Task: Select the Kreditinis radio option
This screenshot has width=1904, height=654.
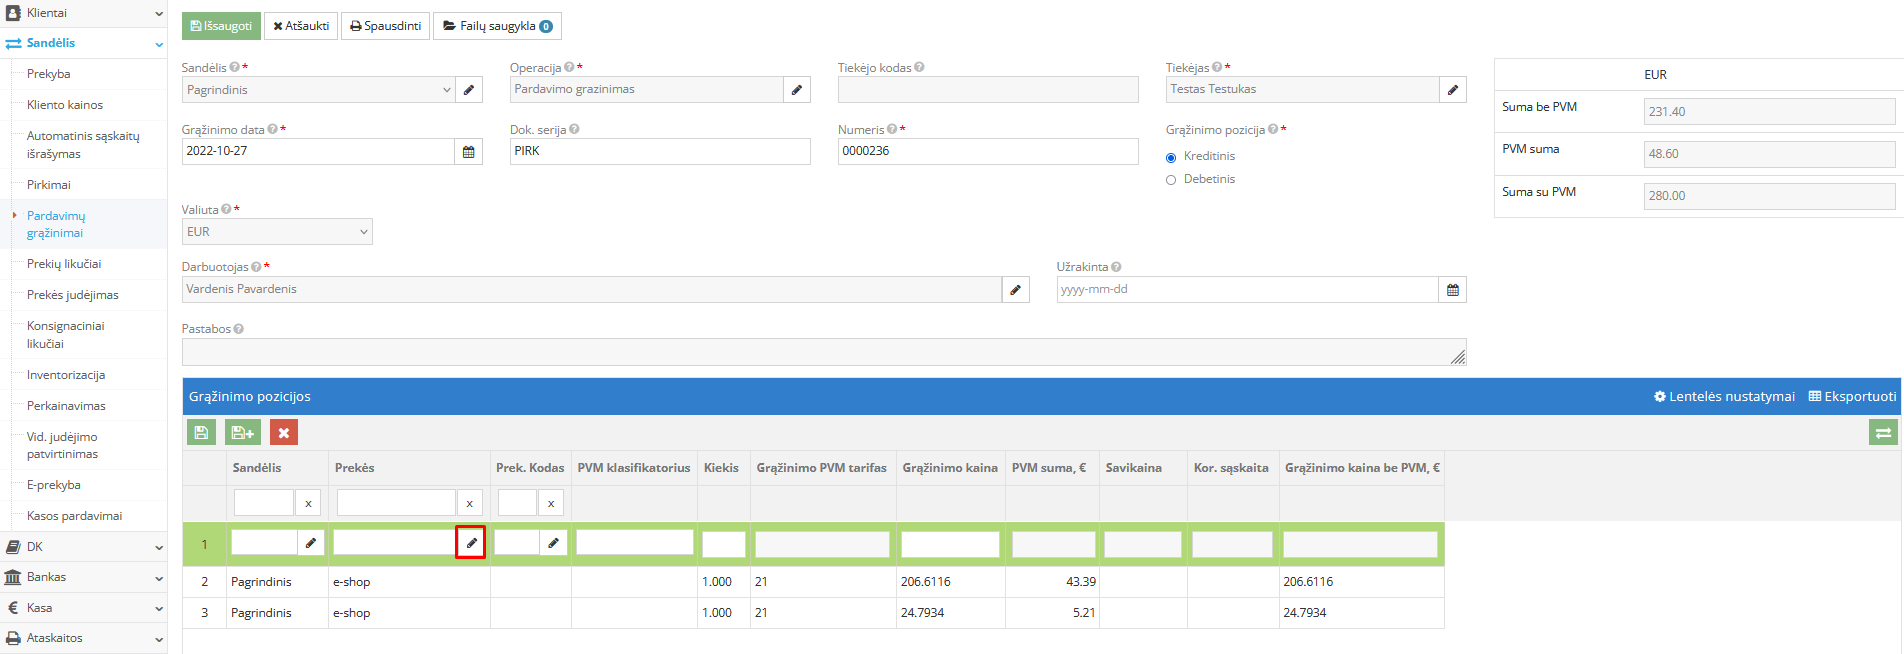Action: tap(1171, 157)
